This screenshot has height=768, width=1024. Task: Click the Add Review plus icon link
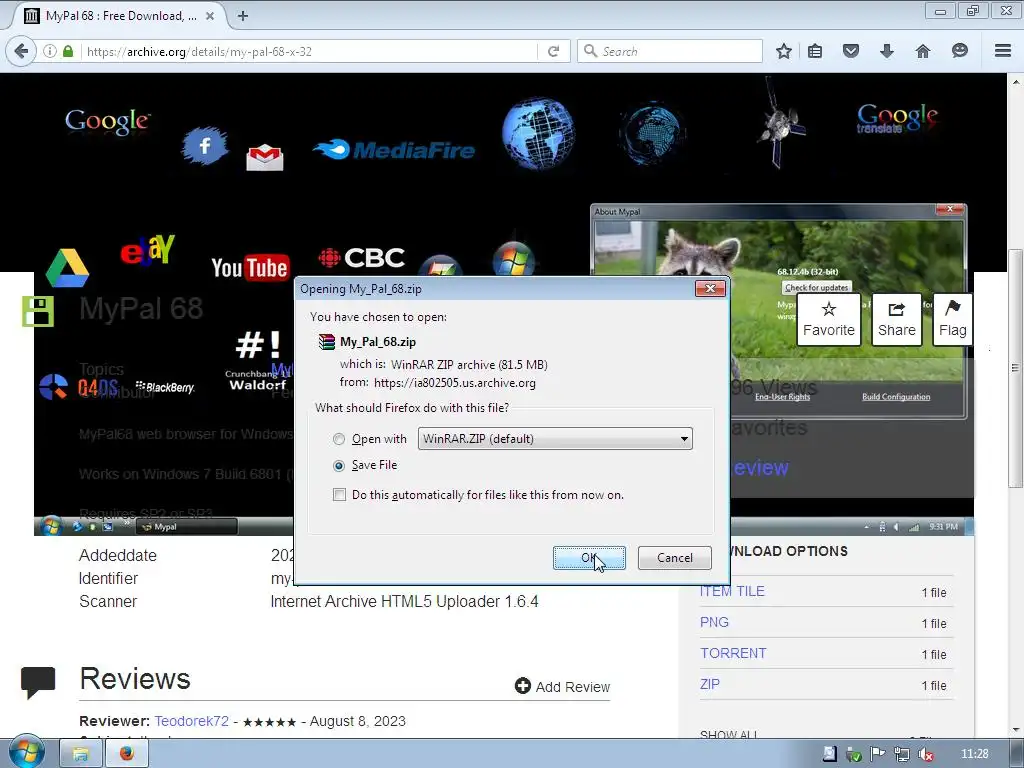pyautogui.click(x=562, y=686)
